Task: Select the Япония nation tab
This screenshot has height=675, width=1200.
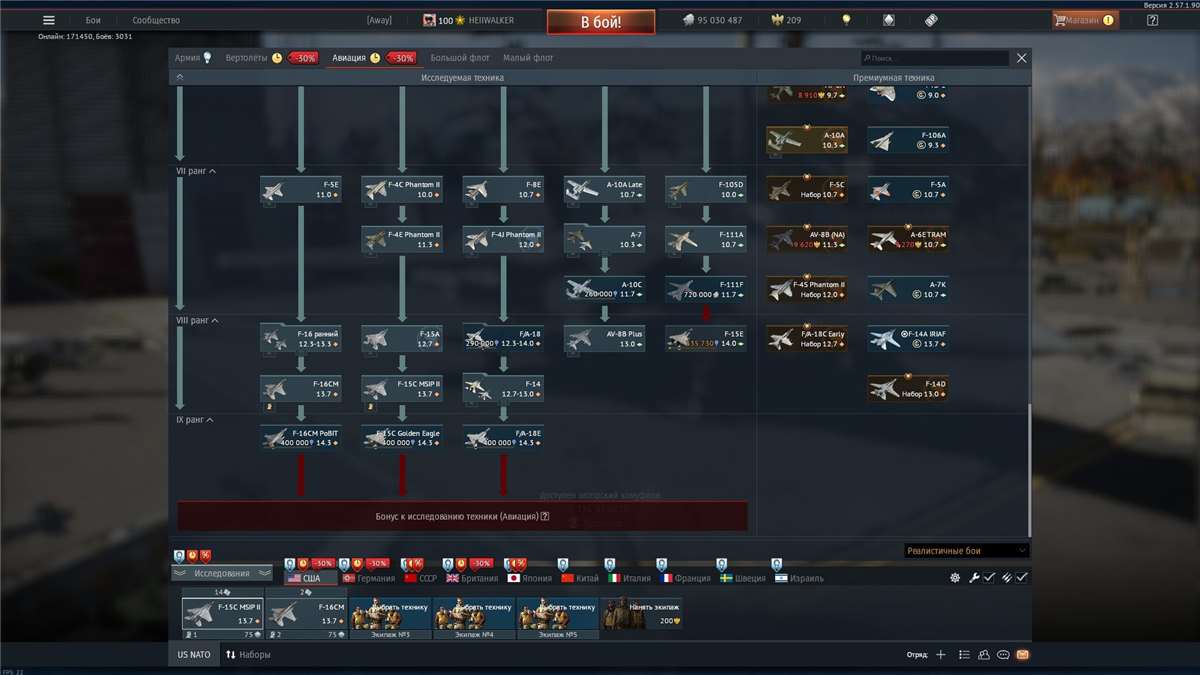Action: click(530, 578)
